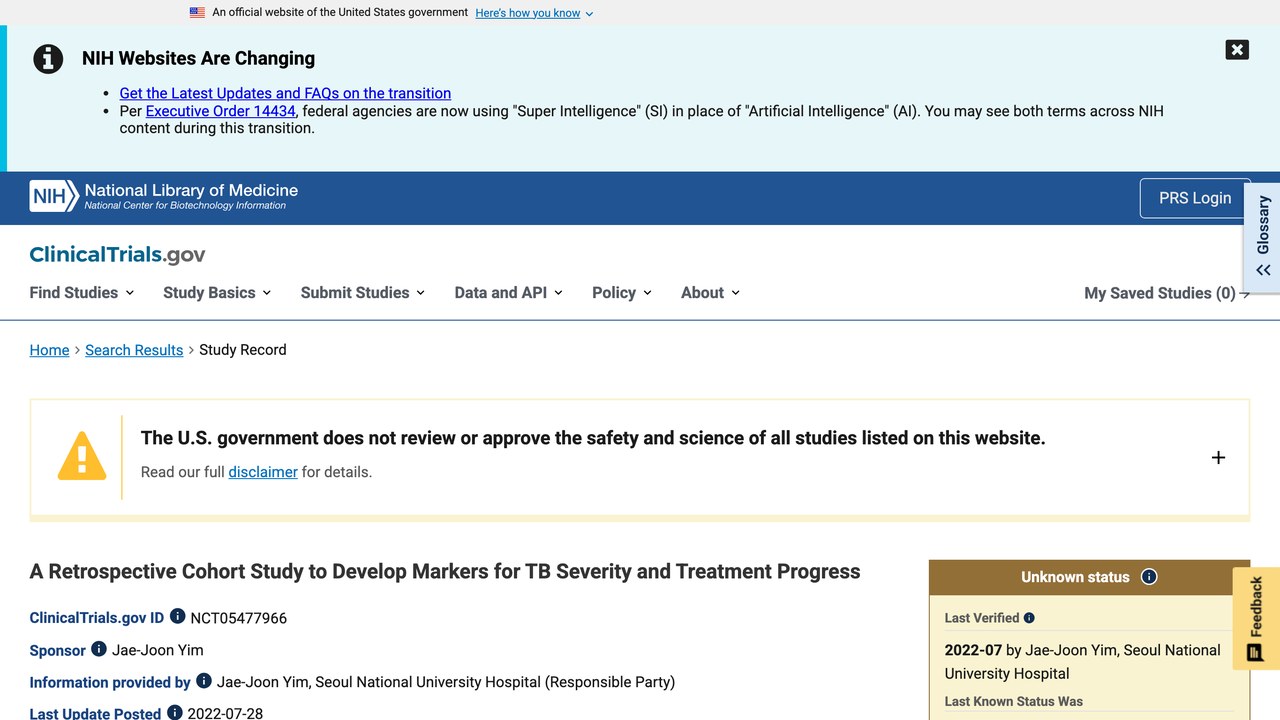Close the NIH Websites Are Changing banner

1237,50
